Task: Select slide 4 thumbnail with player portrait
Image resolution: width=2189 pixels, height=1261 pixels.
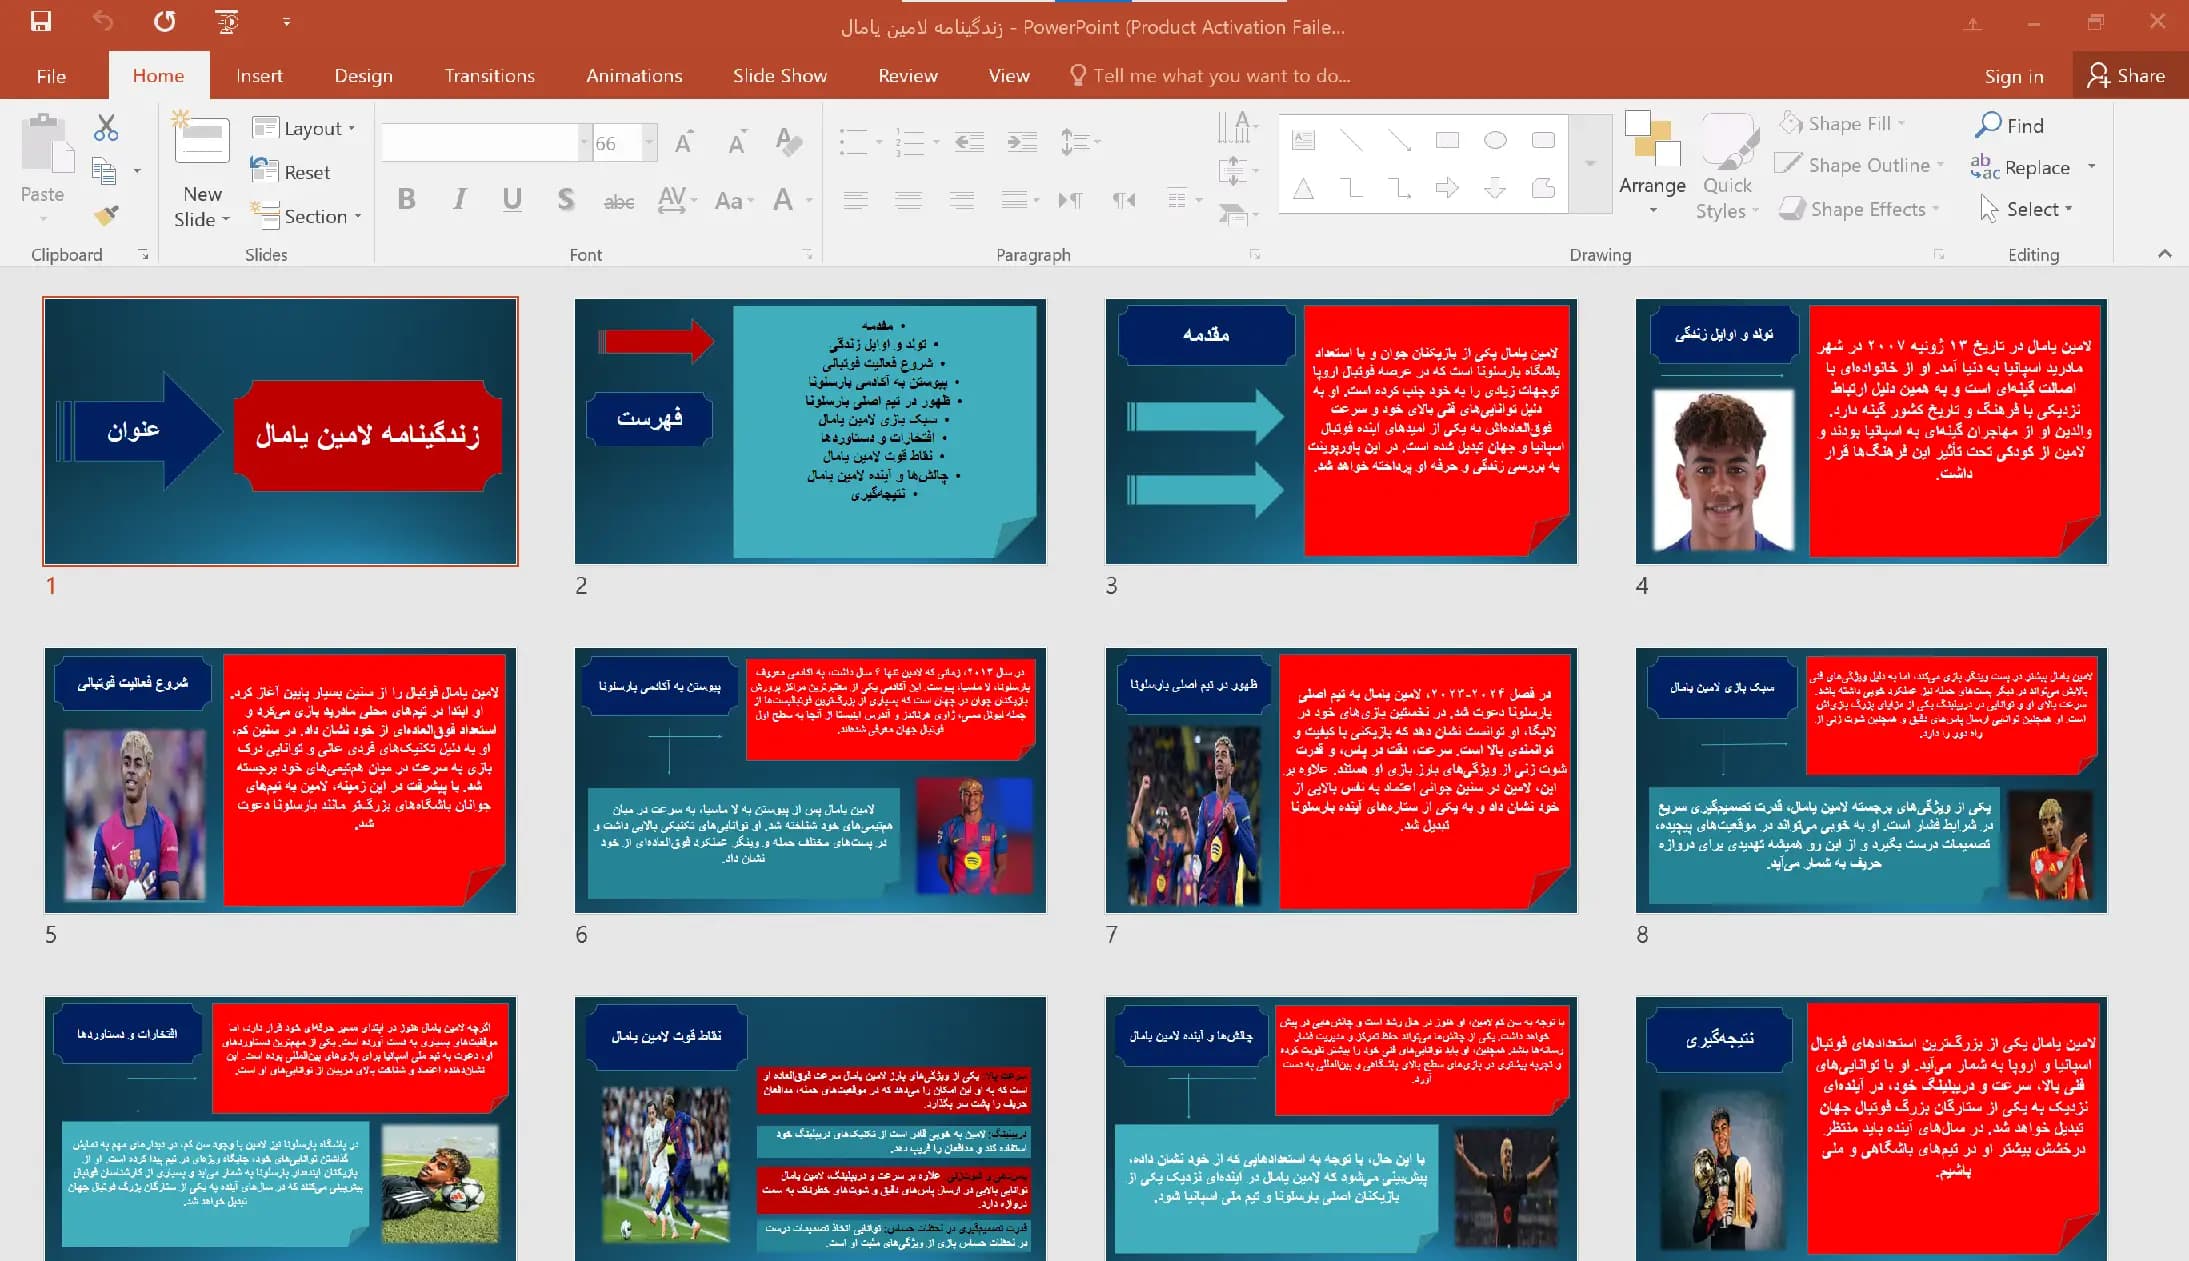Action: click(x=1871, y=431)
